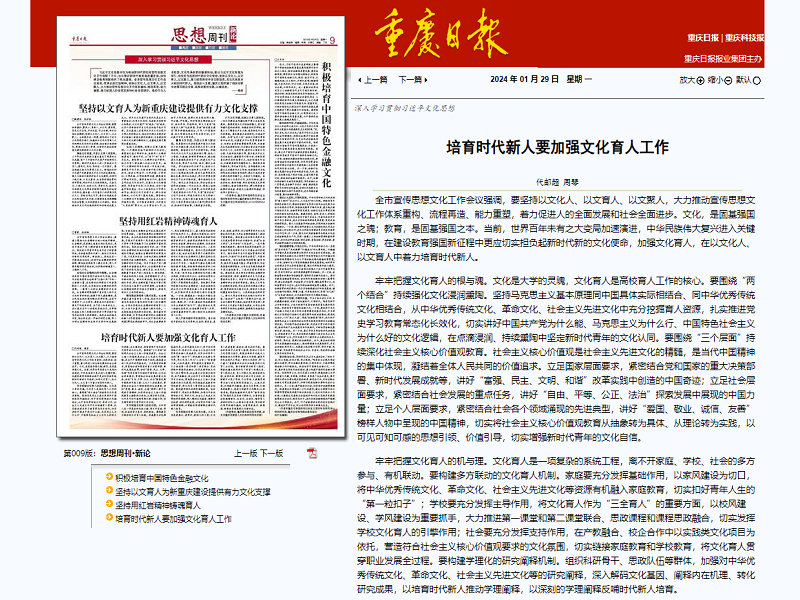
Task: Click the arrow icon after 下一篇
Action: 426,80
